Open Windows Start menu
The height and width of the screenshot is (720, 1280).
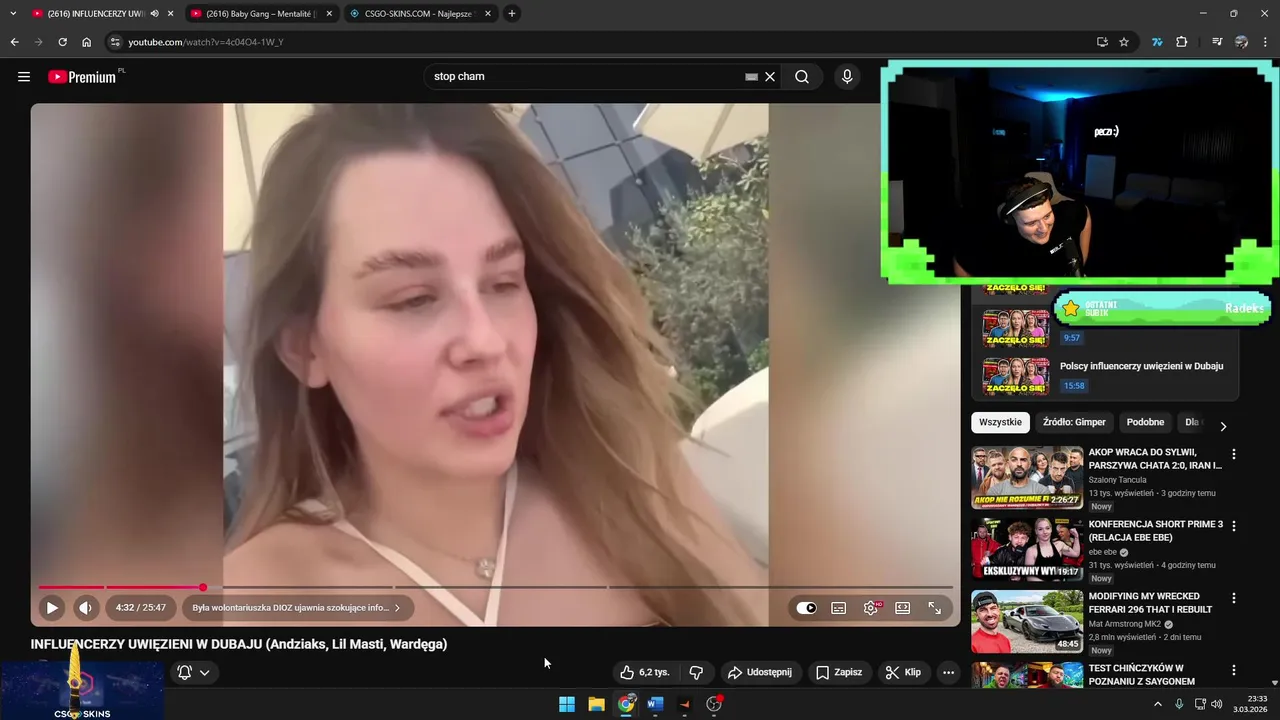point(567,704)
